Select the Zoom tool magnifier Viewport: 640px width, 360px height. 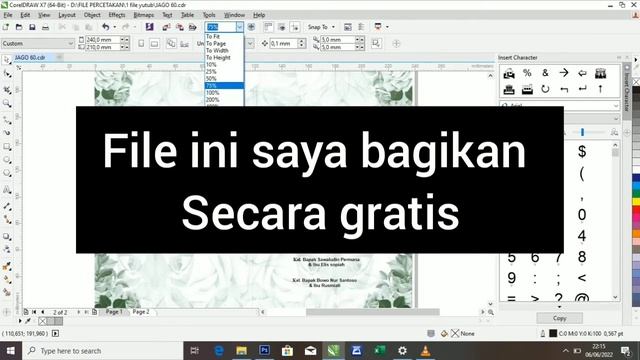[7, 104]
